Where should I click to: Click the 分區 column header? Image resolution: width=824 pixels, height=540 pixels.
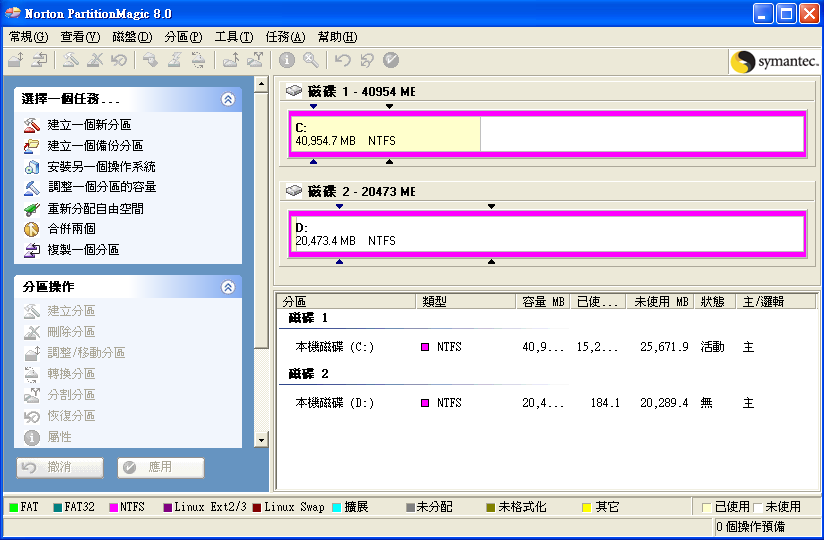347,302
